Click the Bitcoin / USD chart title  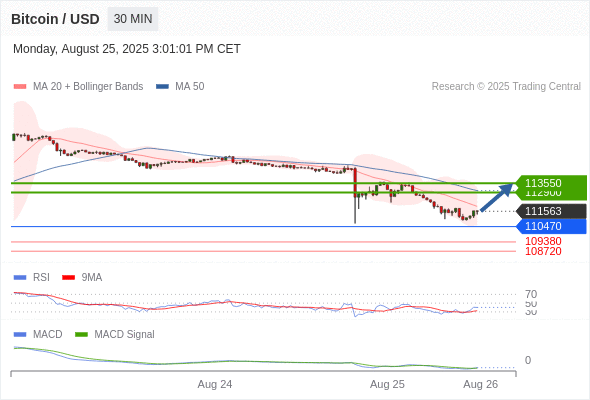pos(55,19)
